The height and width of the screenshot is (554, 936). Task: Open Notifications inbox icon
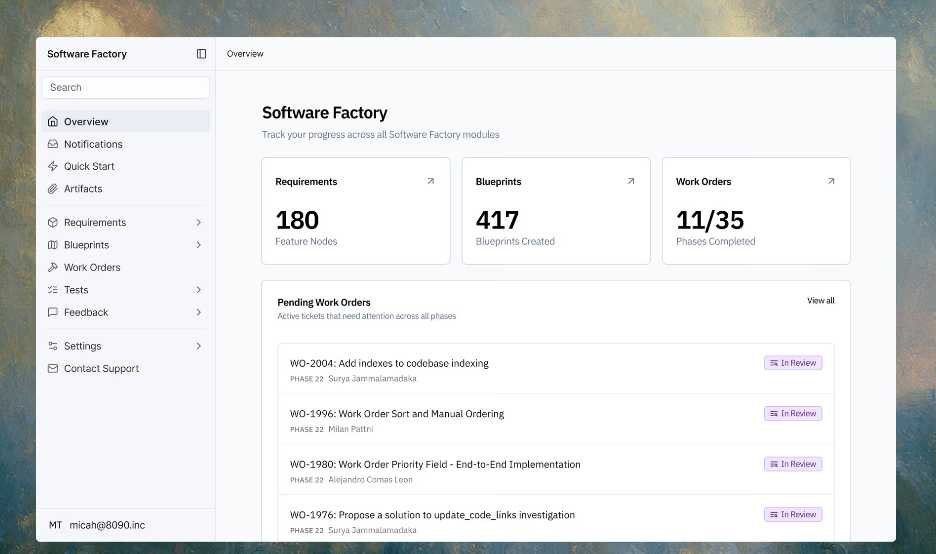tap(53, 144)
